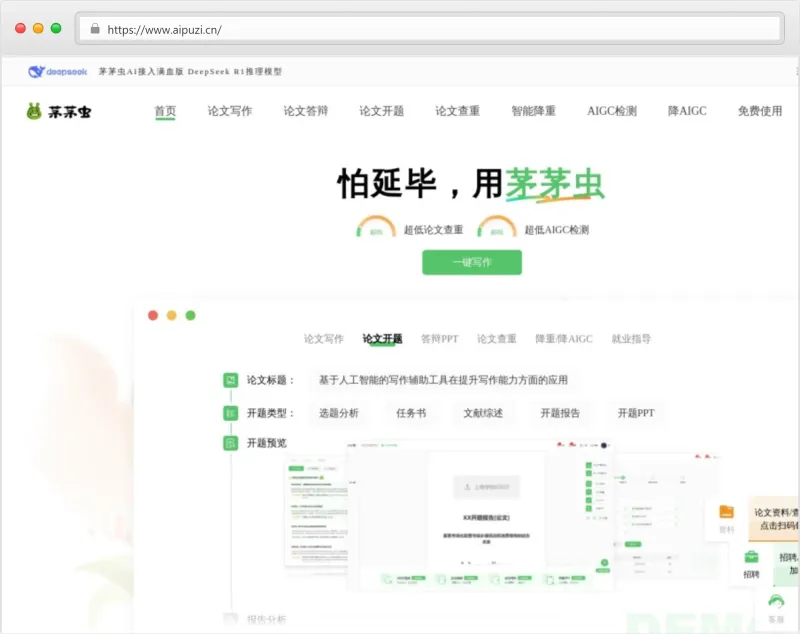This screenshot has width=800, height=634.
Task: Switch to 论文查重 tab in demo panel
Action: tap(496, 339)
